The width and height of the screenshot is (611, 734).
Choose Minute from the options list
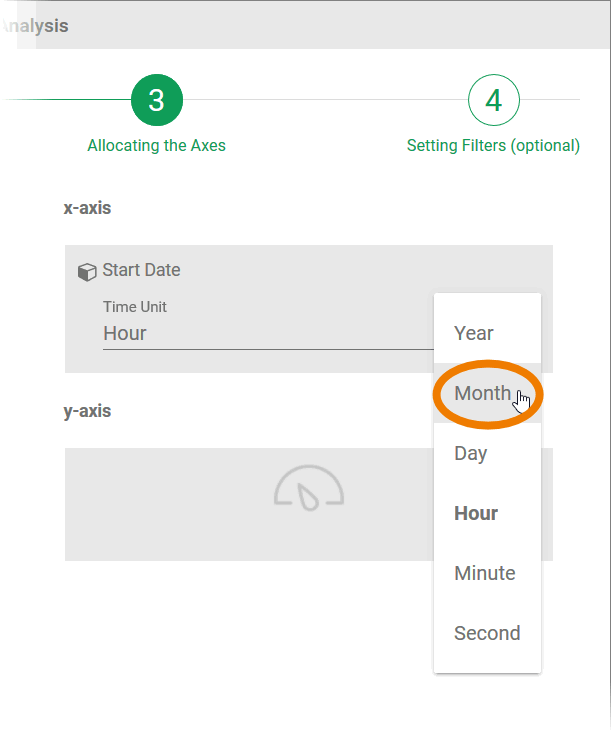click(x=485, y=573)
